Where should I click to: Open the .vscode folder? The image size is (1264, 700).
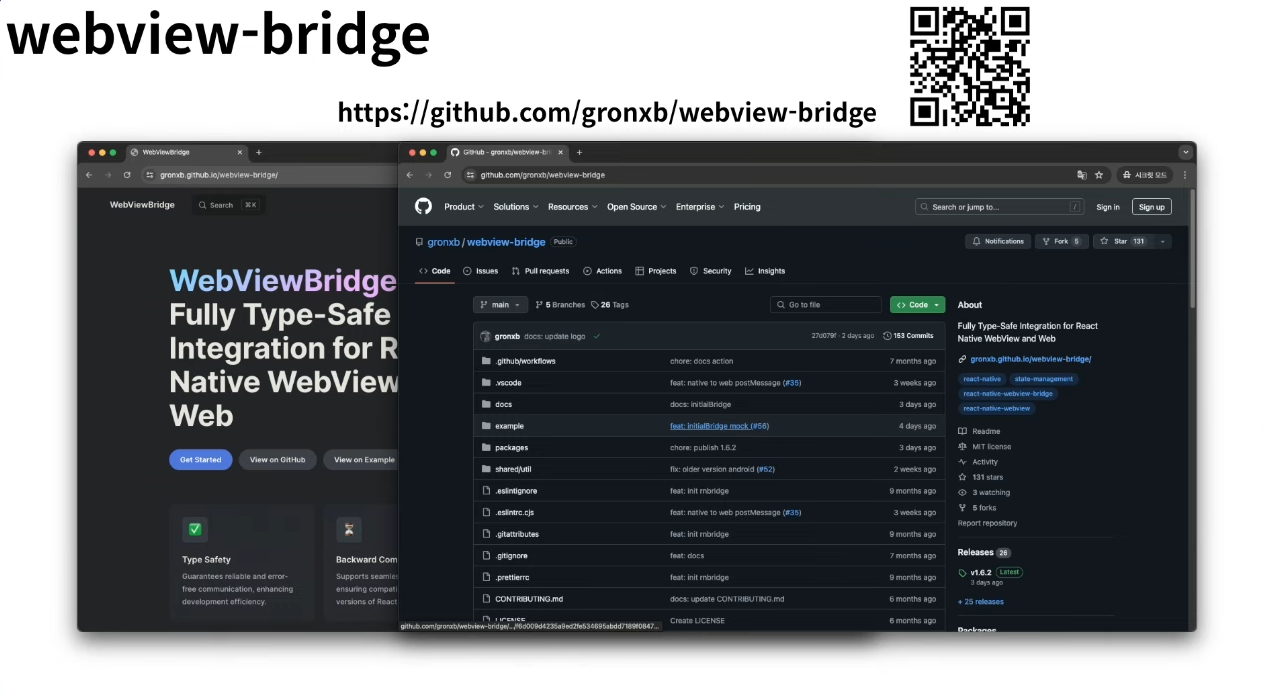508,383
